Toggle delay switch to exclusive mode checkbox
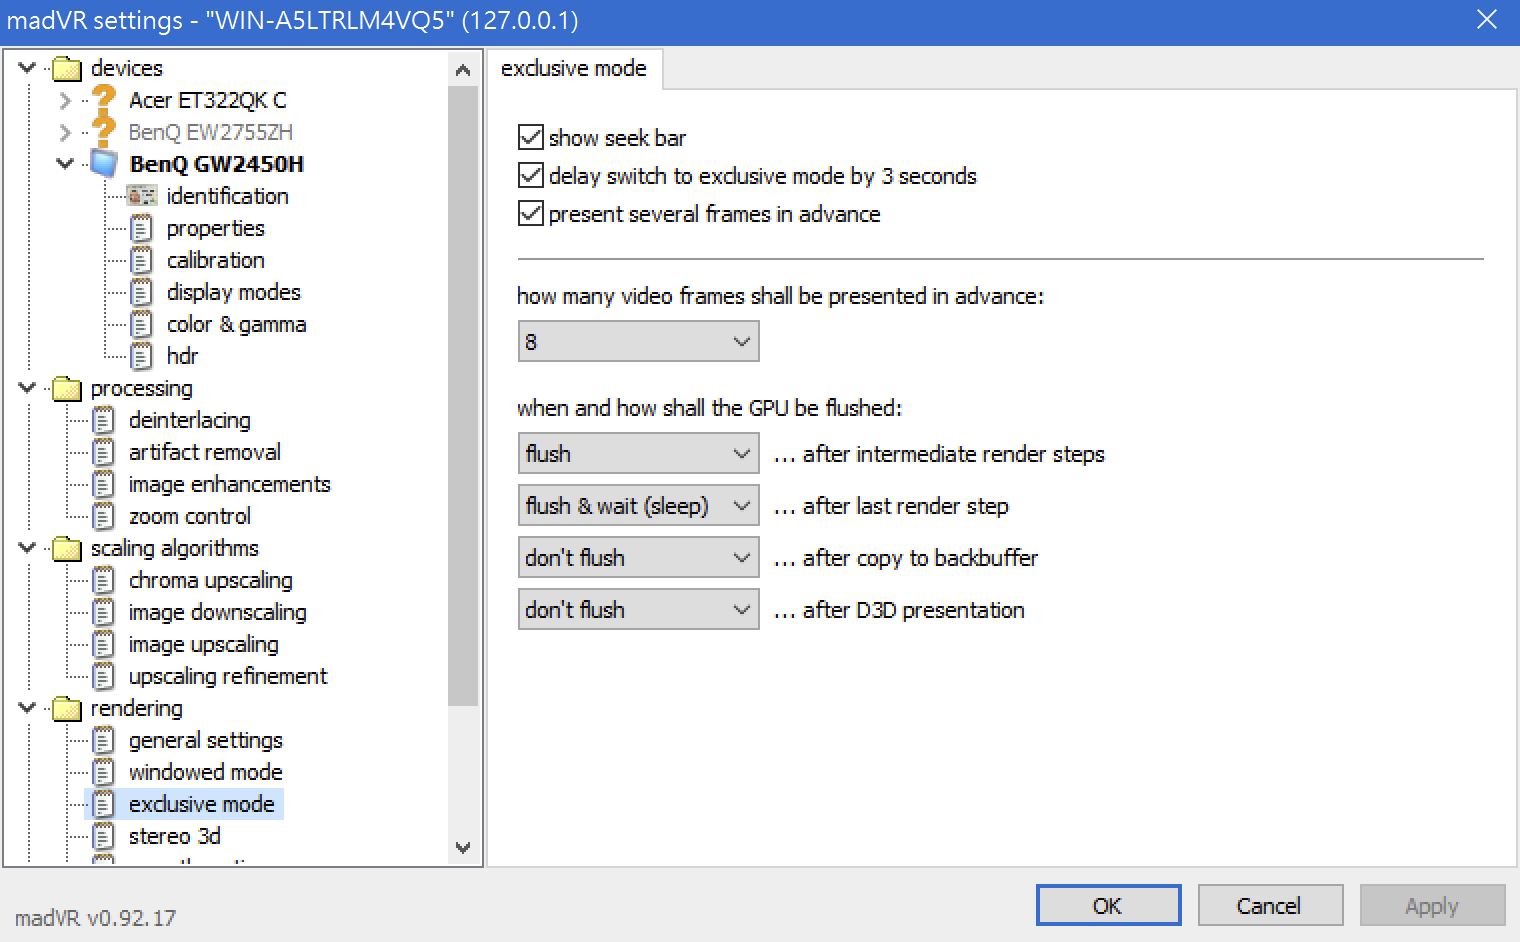 531,175
